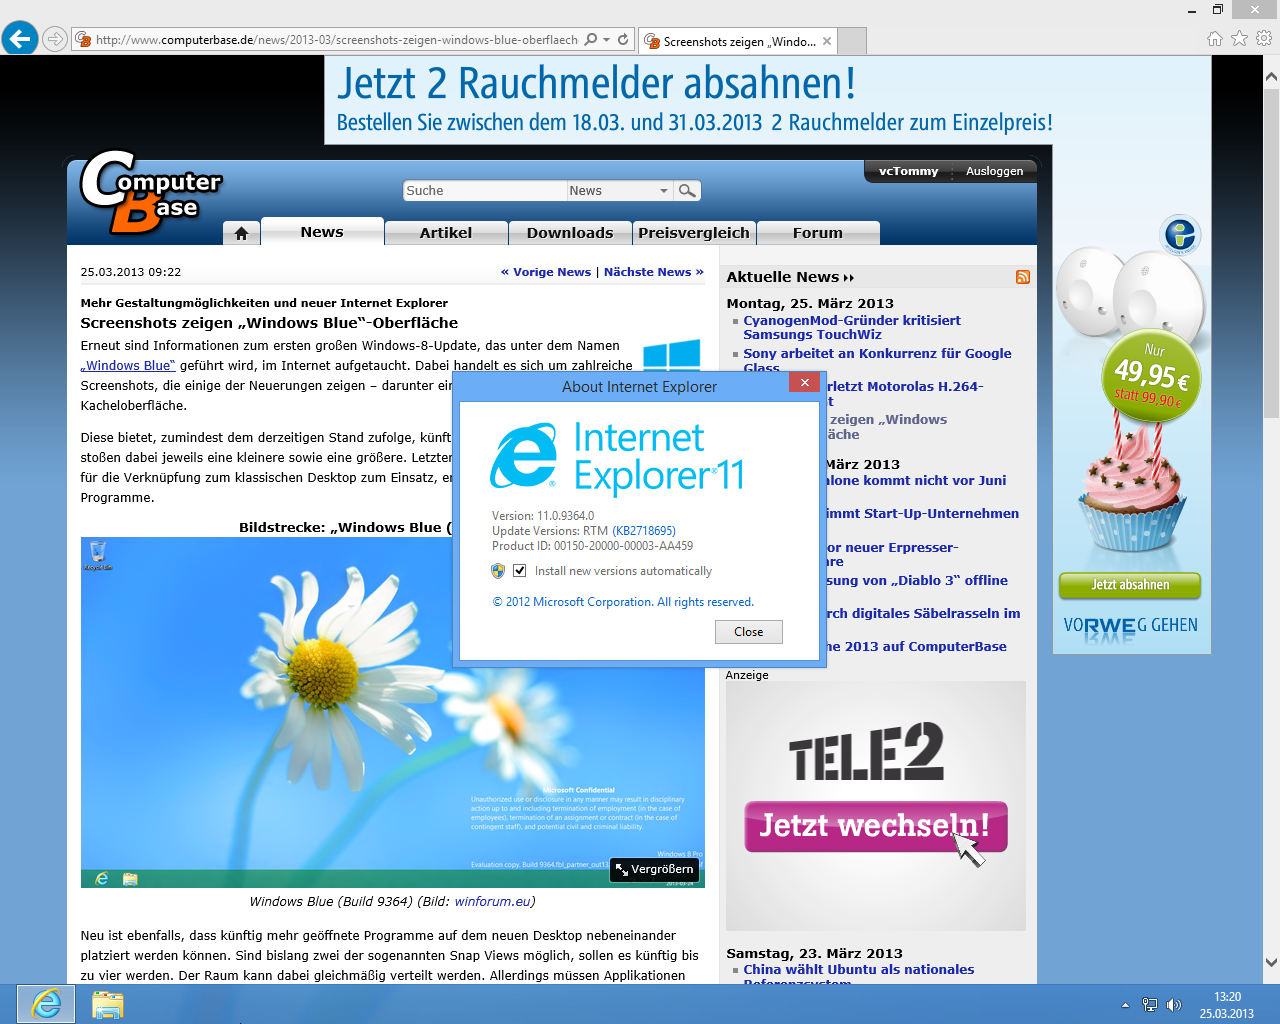Run the site search with the magnifier button
Image resolution: width=1280 pixels, height=1024 pixels.
click(687, 190)
